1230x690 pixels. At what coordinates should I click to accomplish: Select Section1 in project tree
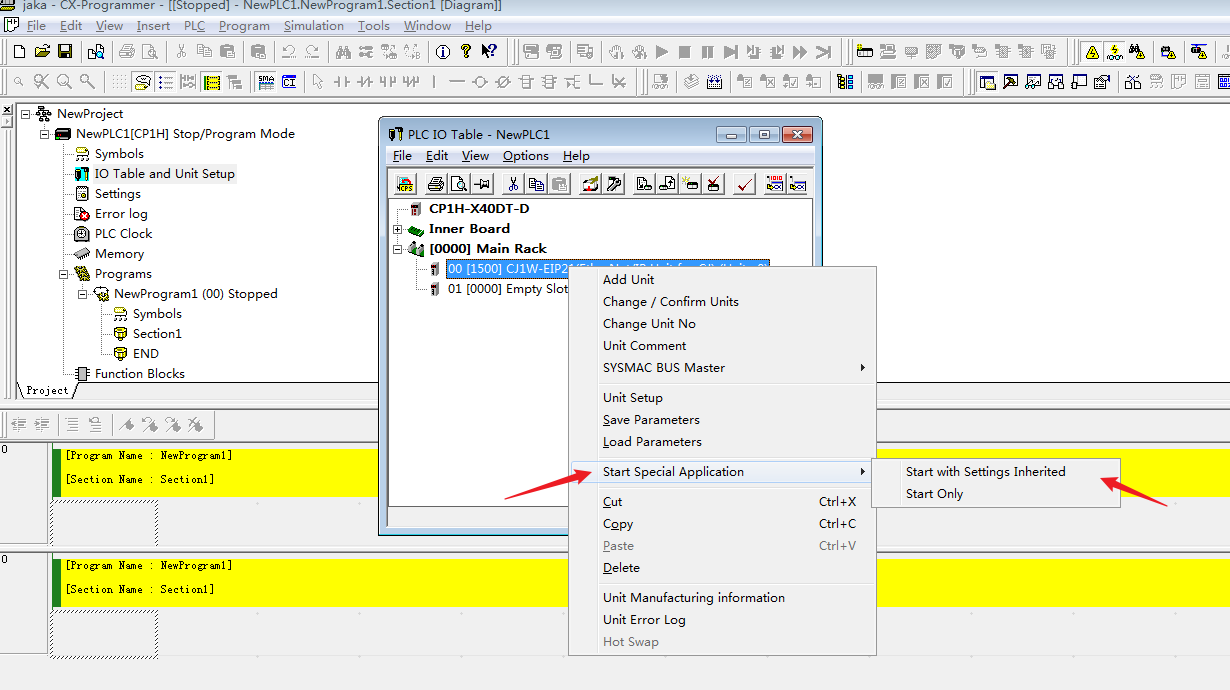157,334
